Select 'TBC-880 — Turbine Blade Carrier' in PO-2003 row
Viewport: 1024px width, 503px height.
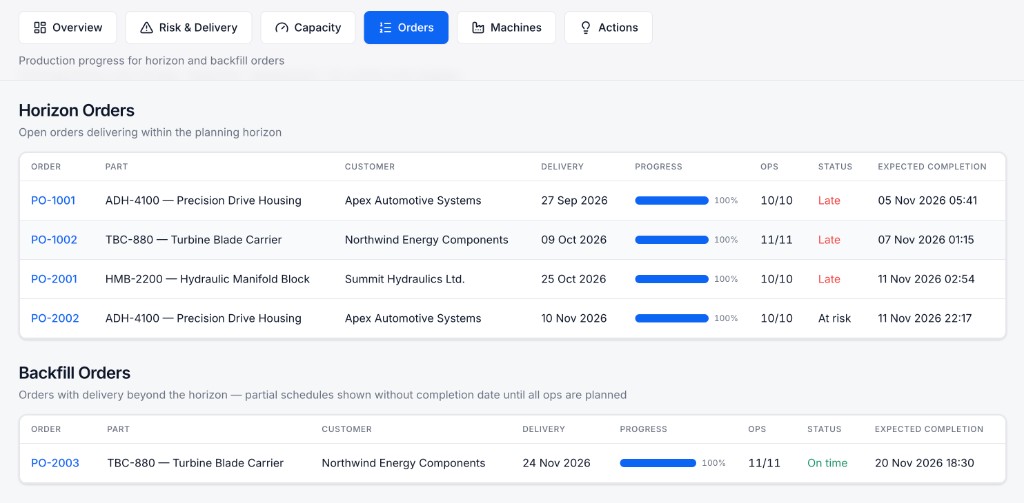click(196, 463)
